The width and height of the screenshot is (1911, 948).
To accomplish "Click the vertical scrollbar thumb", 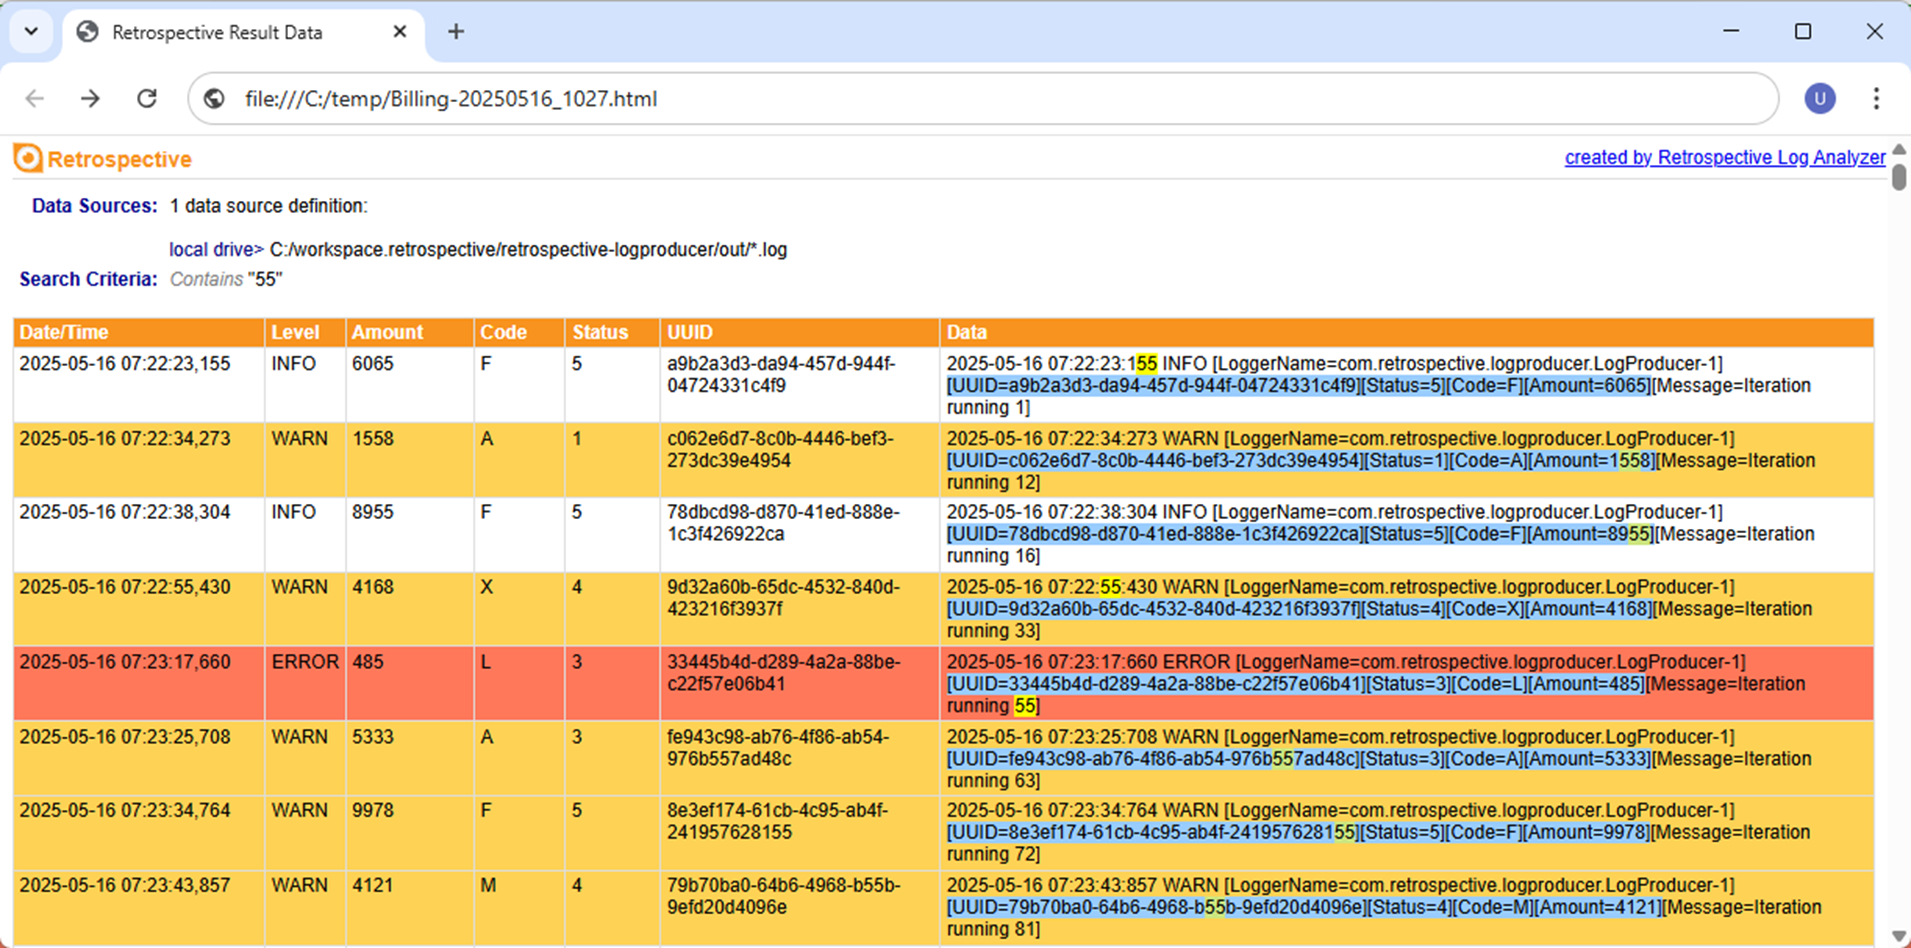I will (x=1899, y=176).
